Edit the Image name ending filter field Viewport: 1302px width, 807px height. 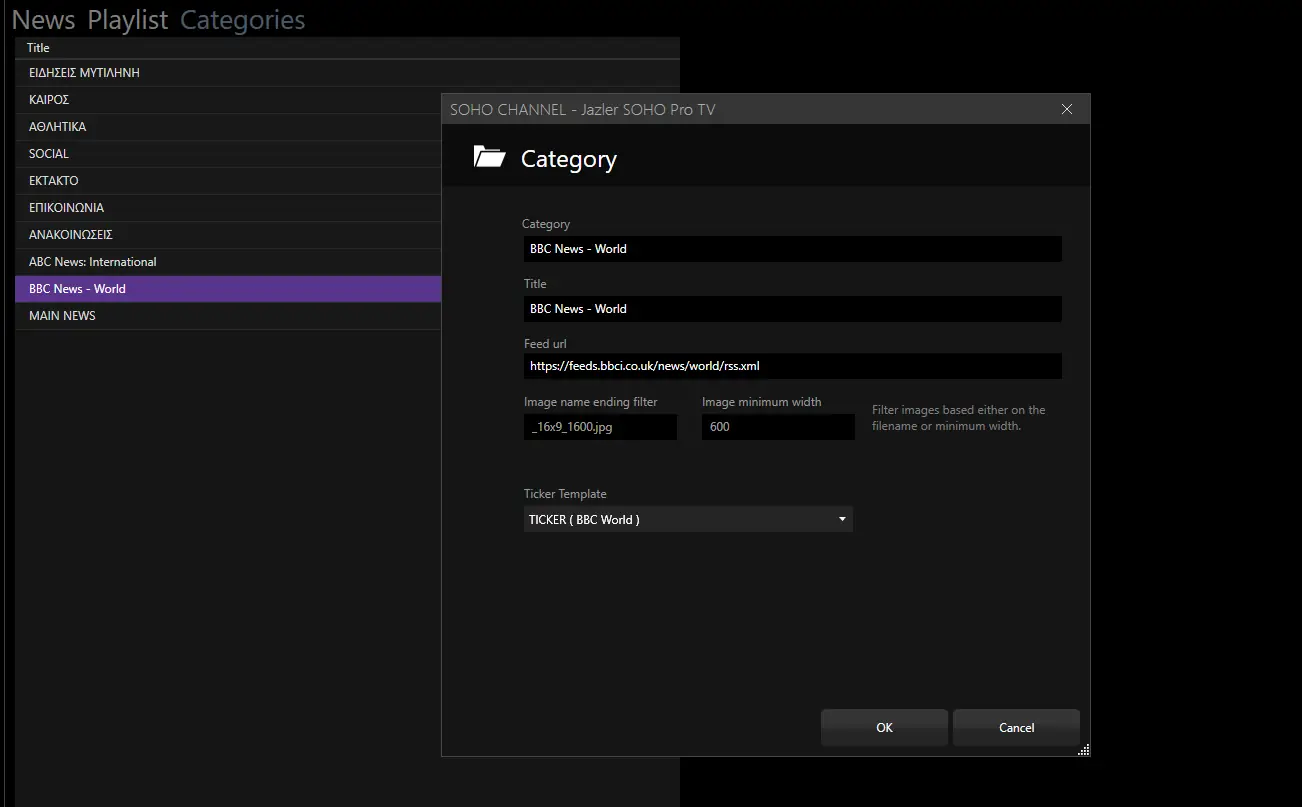click(x=600, y=427)
